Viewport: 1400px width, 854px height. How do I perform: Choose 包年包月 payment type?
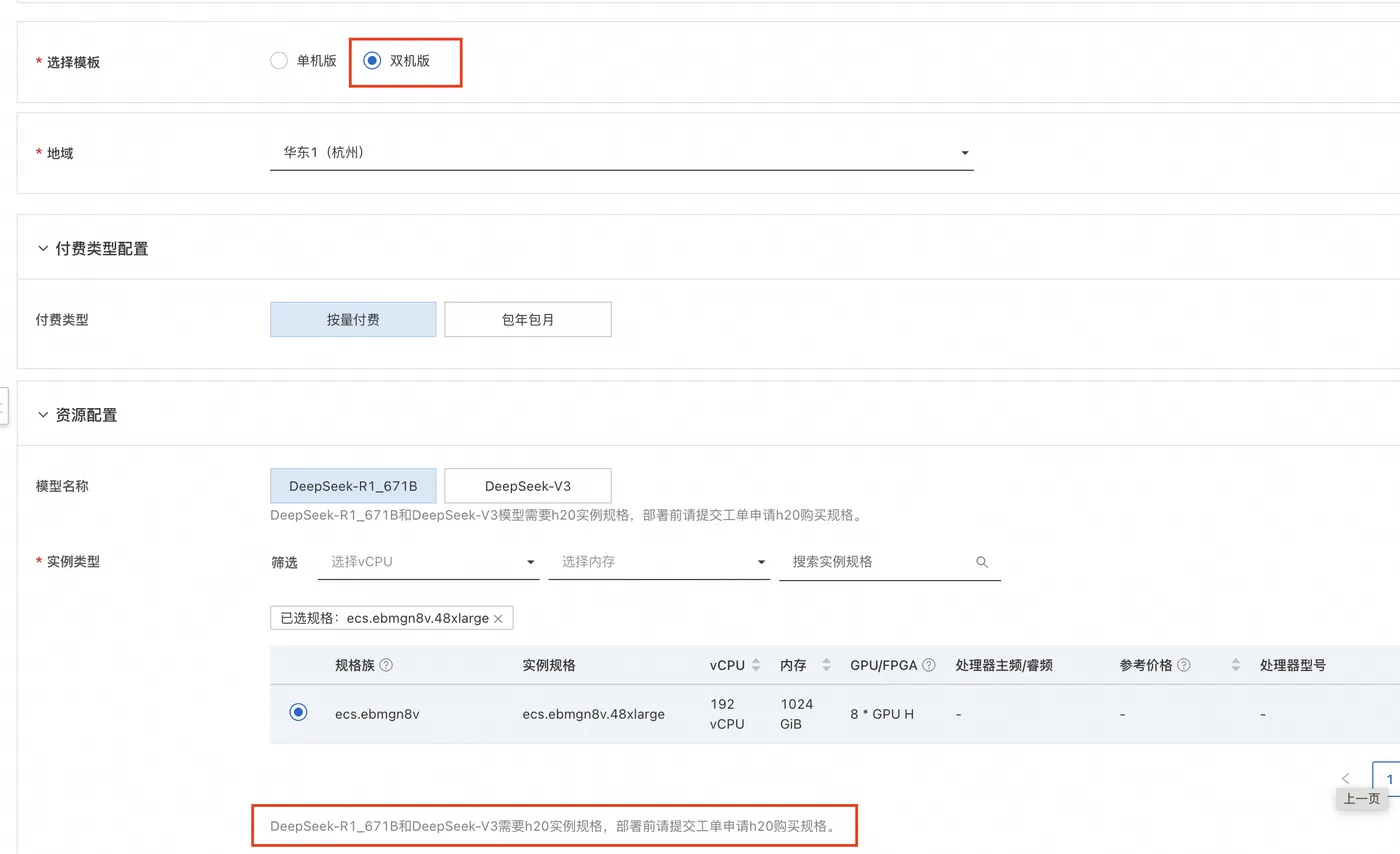click(x=528, y=320)
